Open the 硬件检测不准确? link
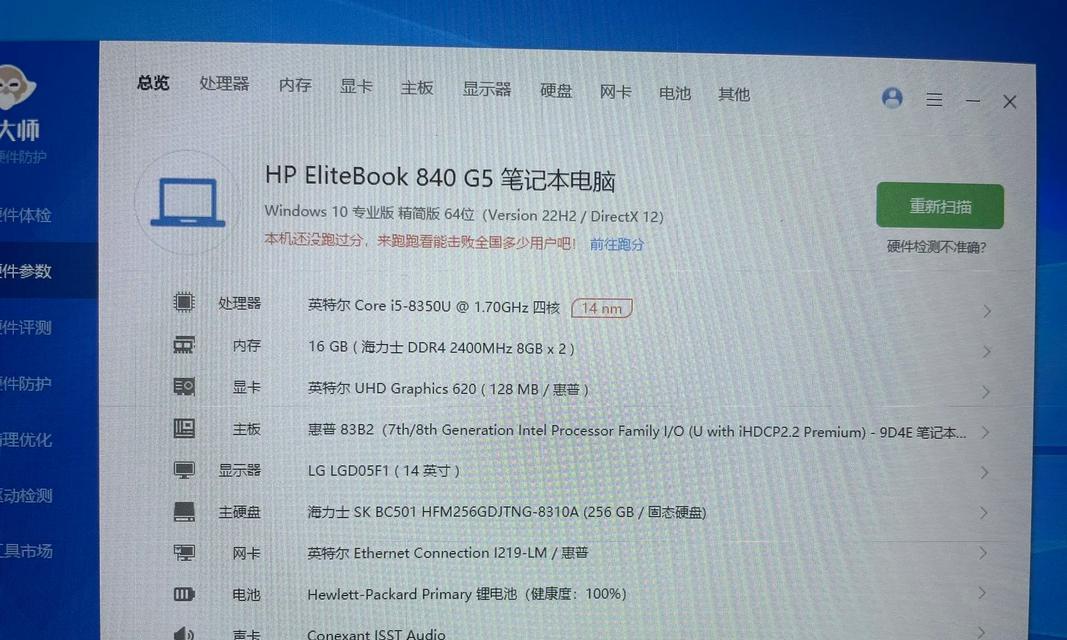The image size is (1067, 640). (x=936, y=247)
